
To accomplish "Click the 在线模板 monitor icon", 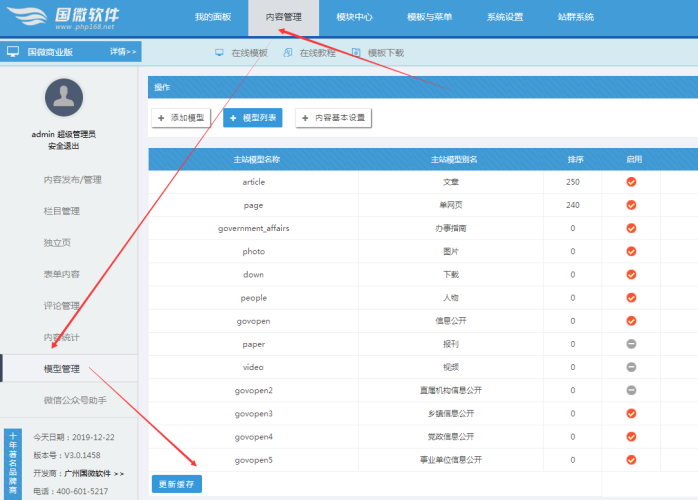I will (x=220, y=52).
